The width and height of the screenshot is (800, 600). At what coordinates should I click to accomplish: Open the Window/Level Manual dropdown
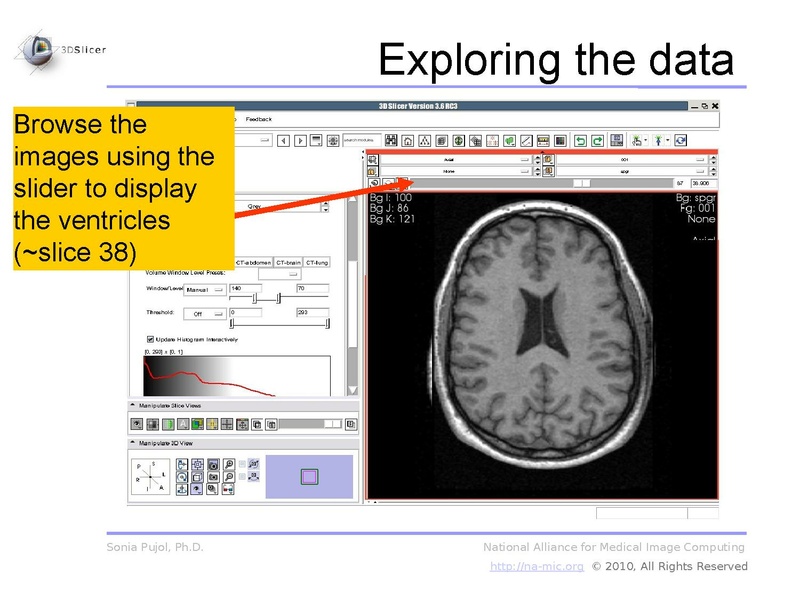point(203,289)
